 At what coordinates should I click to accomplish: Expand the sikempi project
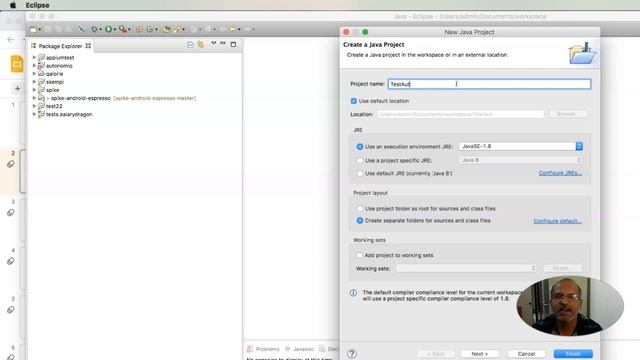click(x=34, y=82)
